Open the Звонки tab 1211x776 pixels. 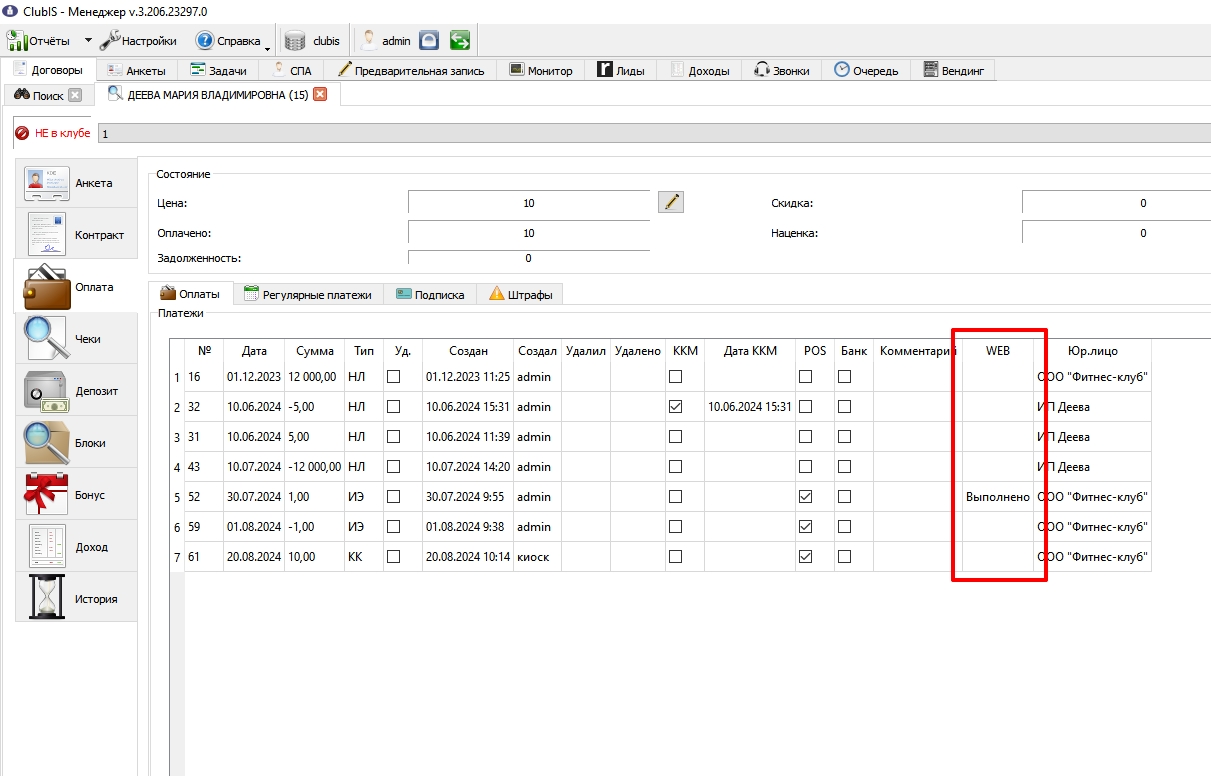782,71
